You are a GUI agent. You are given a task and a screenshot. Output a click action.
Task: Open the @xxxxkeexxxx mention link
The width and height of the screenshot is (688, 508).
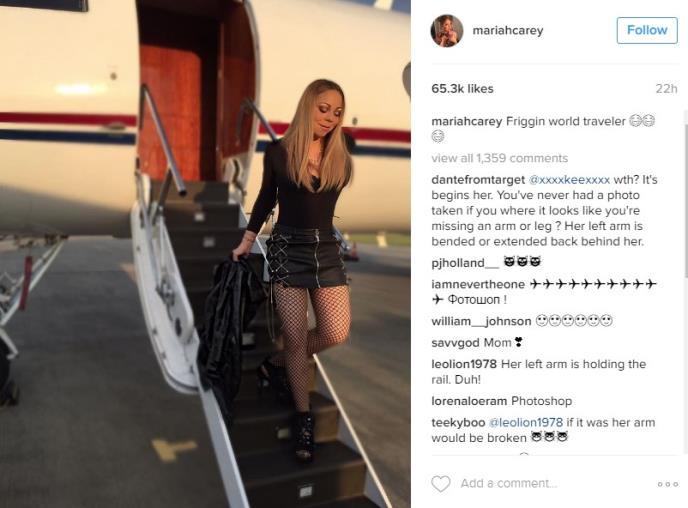click(569, 180)
